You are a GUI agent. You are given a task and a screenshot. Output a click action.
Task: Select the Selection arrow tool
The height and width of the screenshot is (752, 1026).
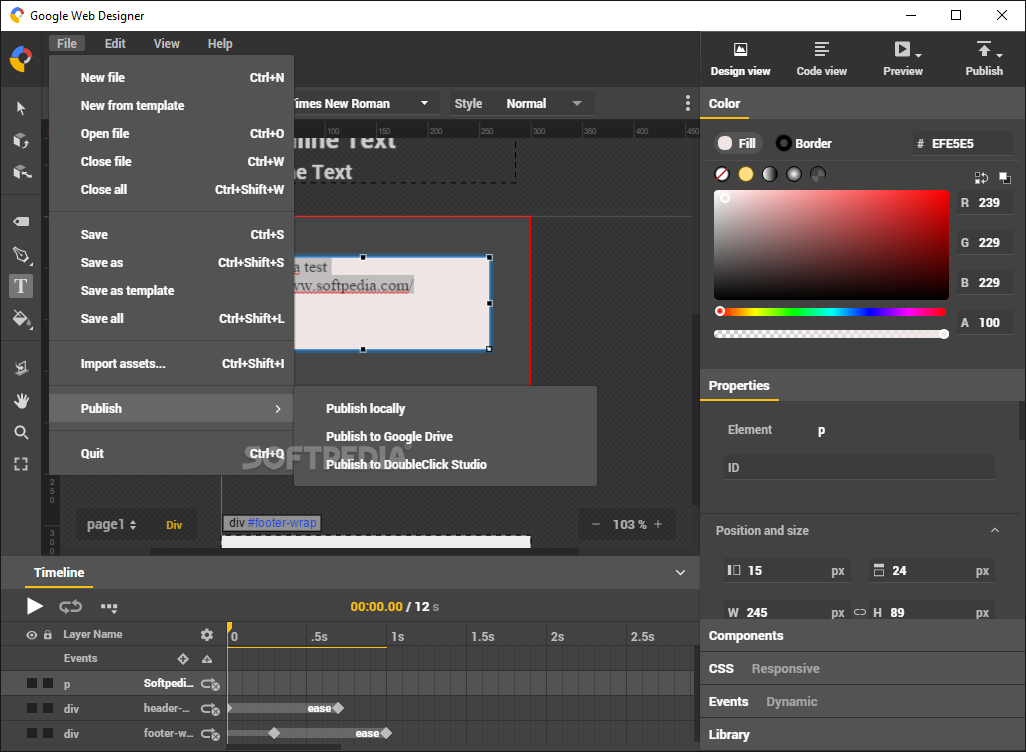[21, 108]
